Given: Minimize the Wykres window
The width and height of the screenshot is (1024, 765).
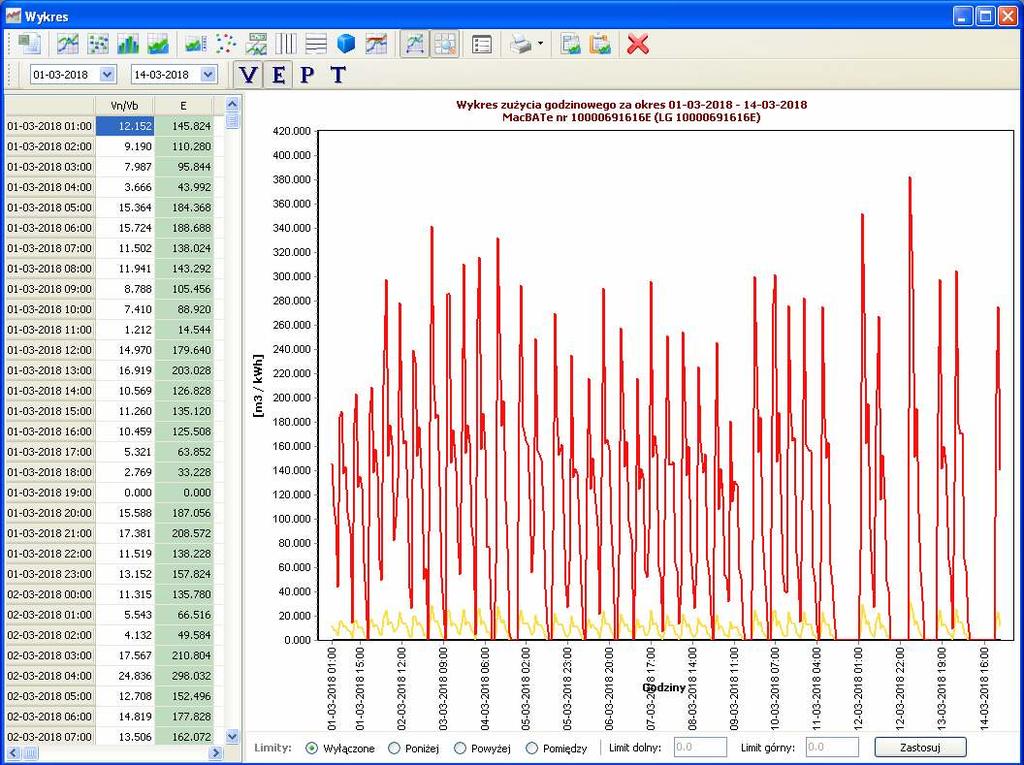Looking at the screenshot, I should 963,16.
